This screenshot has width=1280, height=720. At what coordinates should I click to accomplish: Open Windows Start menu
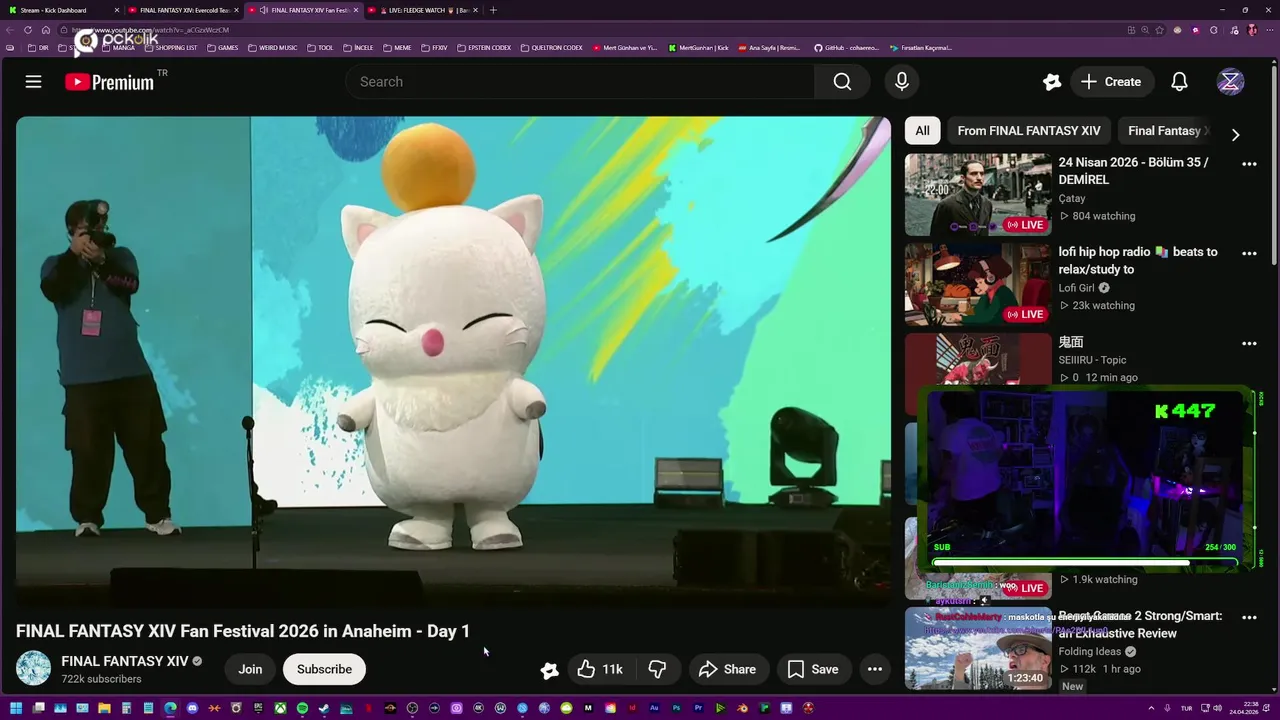click(x=16, y=709)
